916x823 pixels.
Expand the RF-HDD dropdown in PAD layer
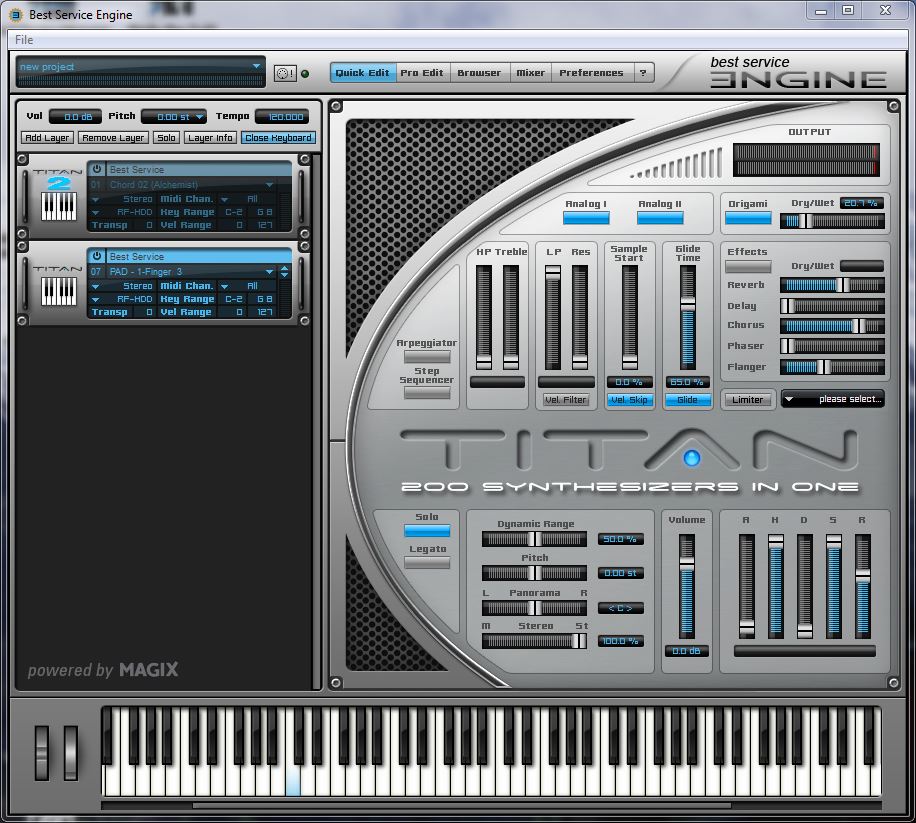coord(96,299)
